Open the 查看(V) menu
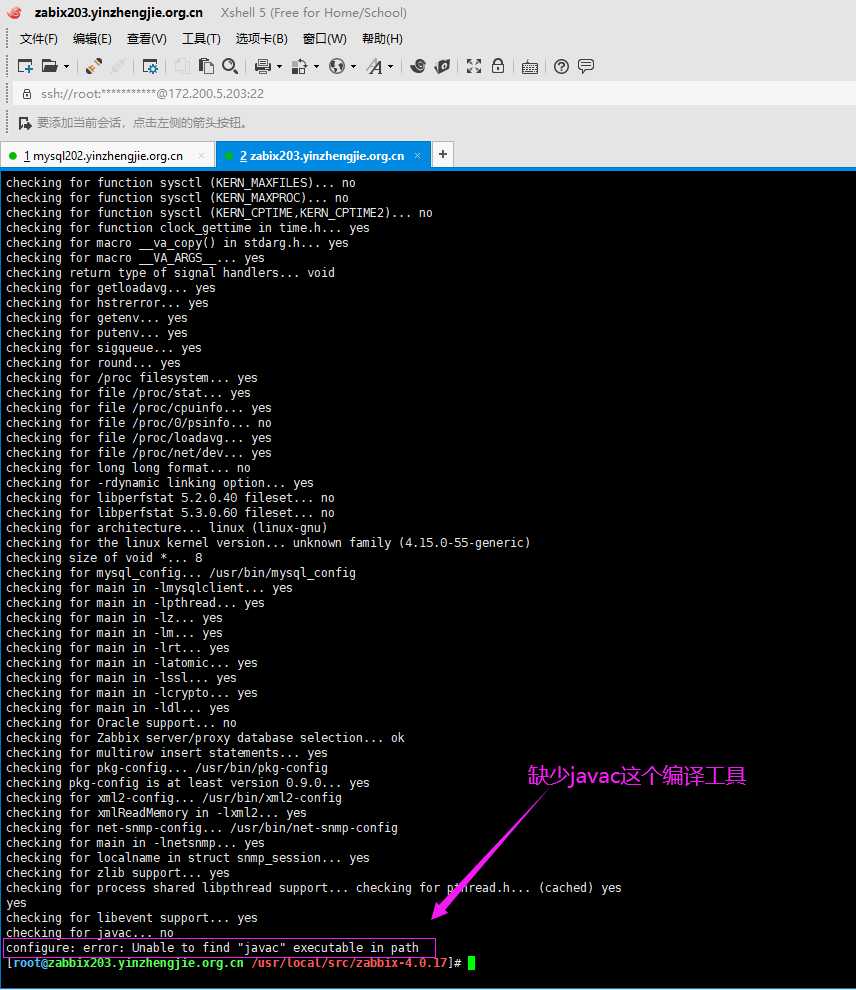The height and width of the screenshot is (990, 856). (146, 39)
